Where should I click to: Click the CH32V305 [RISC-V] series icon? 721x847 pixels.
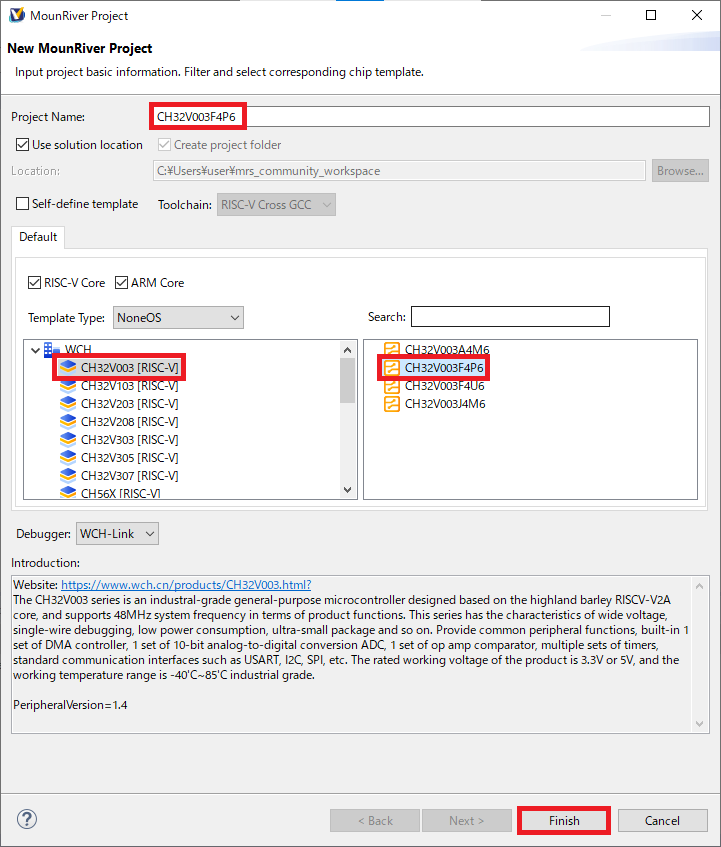tap(68, 458)
